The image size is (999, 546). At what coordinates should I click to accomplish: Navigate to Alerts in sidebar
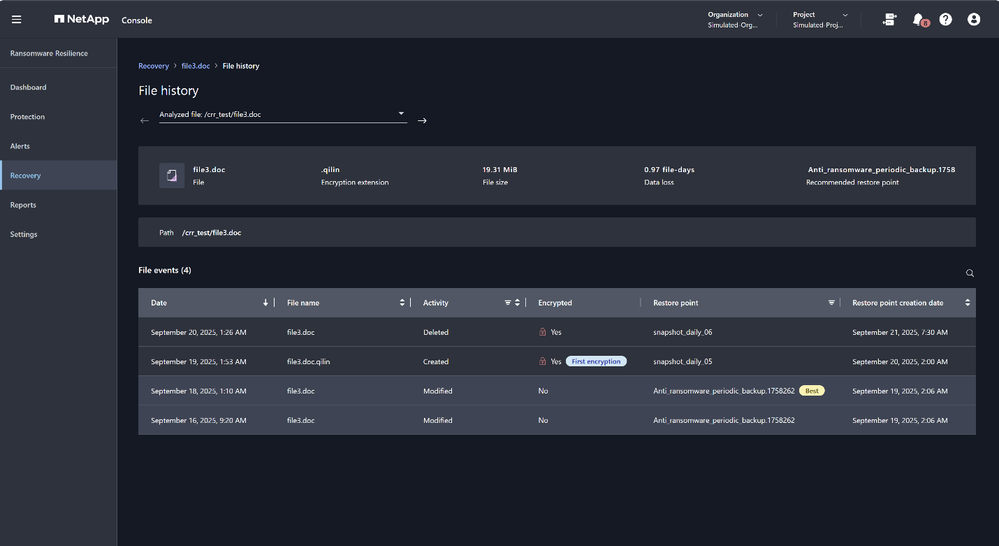pos(20,146)
